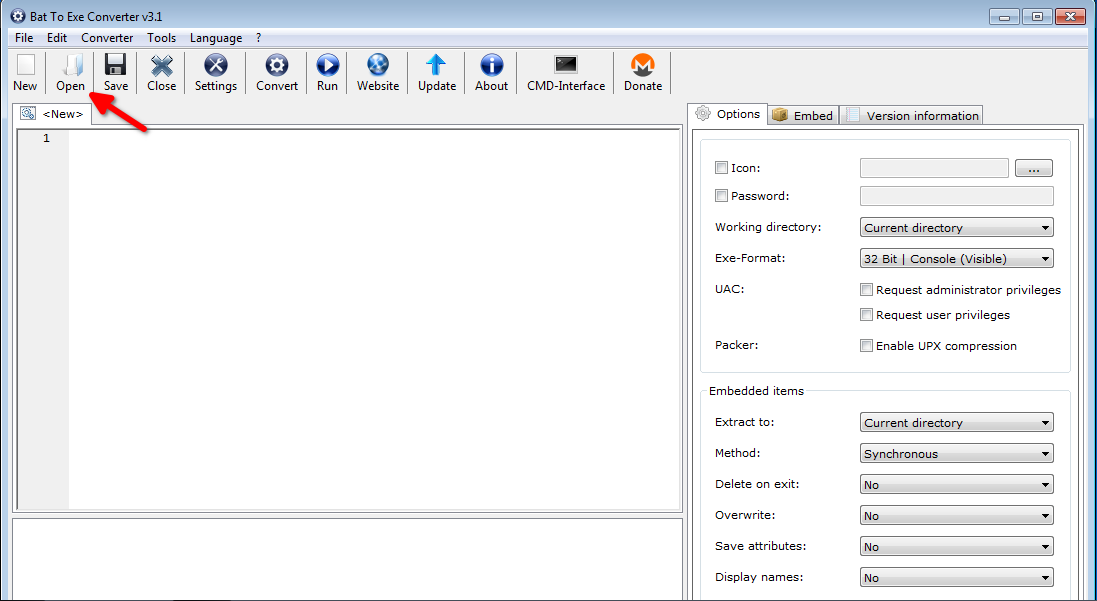Image resolution: width=1097 pixels, height=601 pixels.
Task: Open the Language menu
Action: [216, 38]
